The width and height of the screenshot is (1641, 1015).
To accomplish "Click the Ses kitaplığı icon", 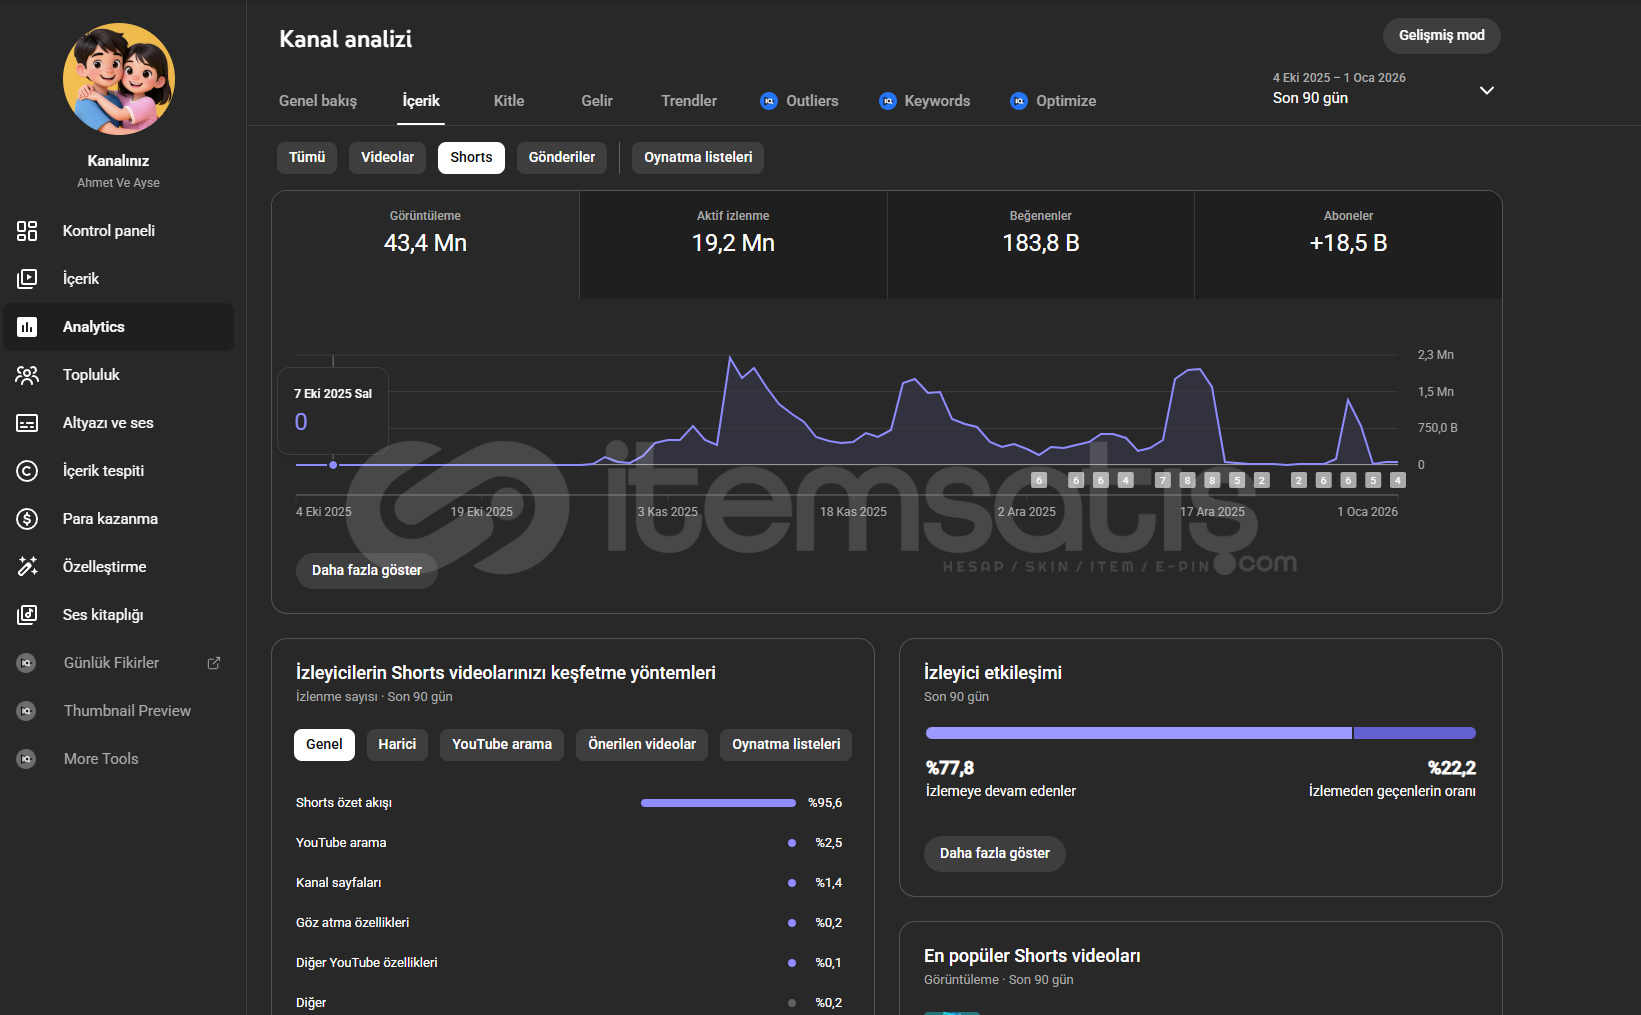I will click(27, 615).
